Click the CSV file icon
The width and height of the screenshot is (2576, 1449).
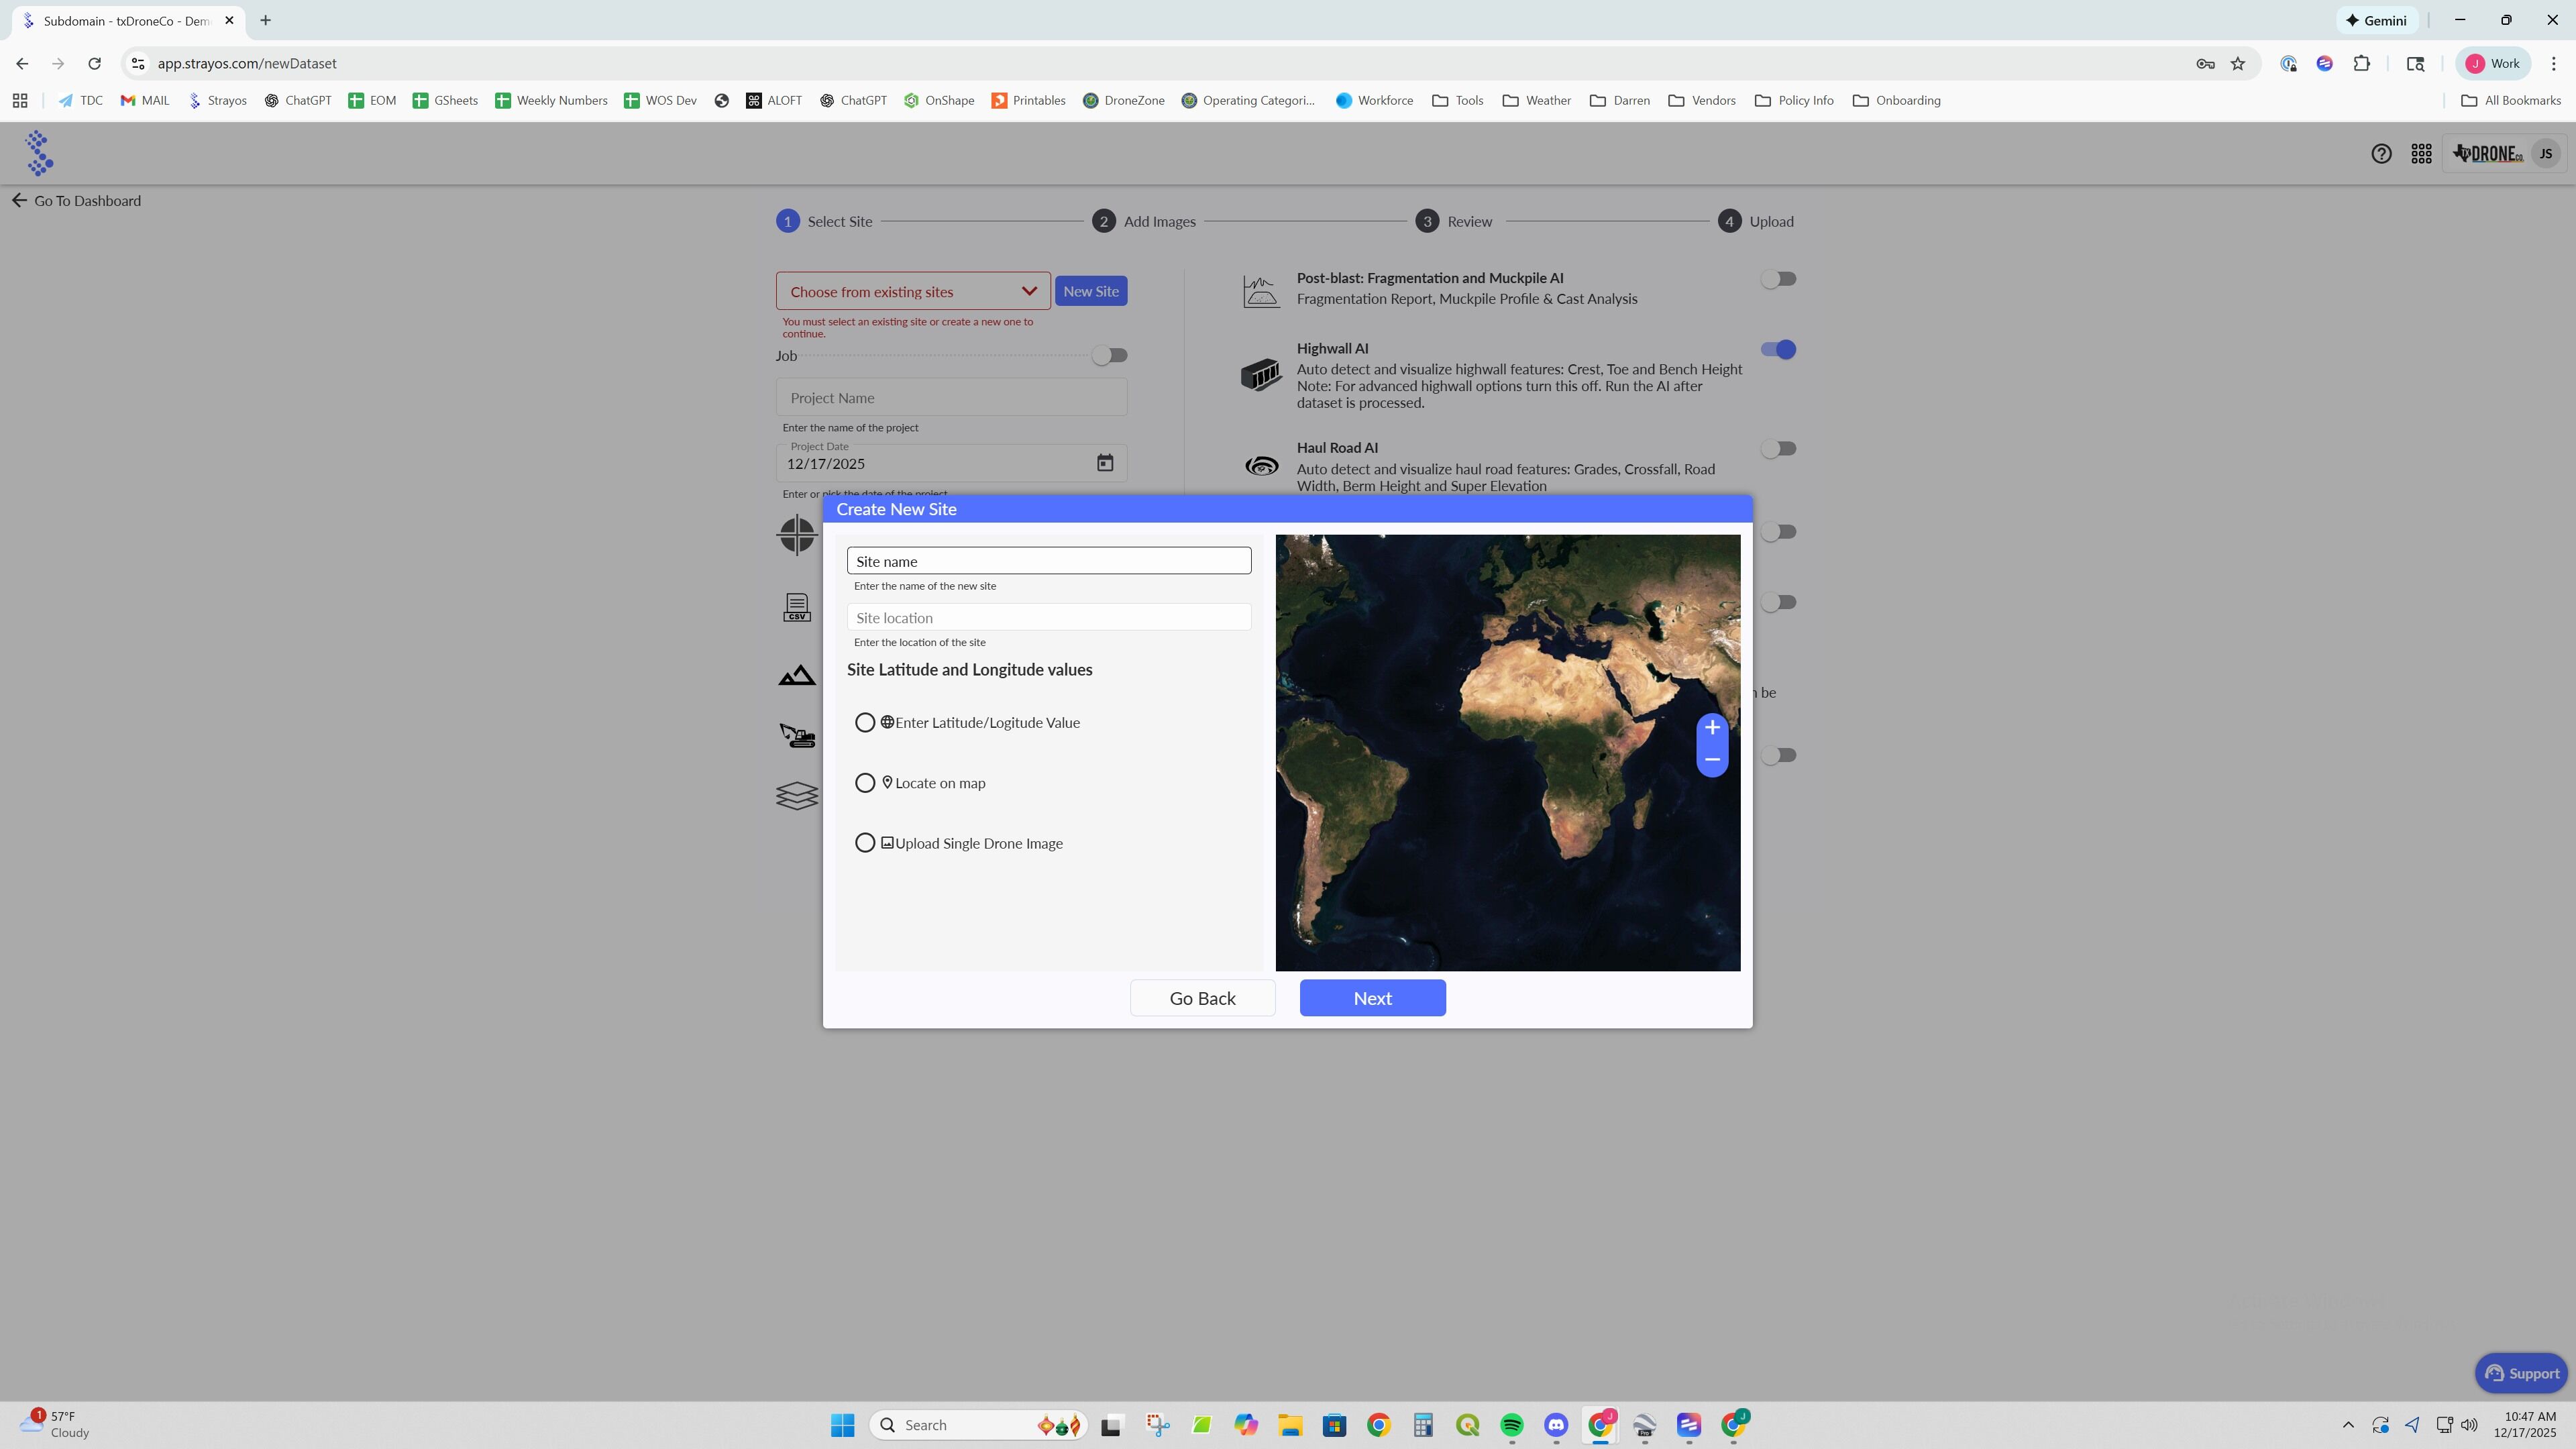pyautogui.click(x=797, y=607)
